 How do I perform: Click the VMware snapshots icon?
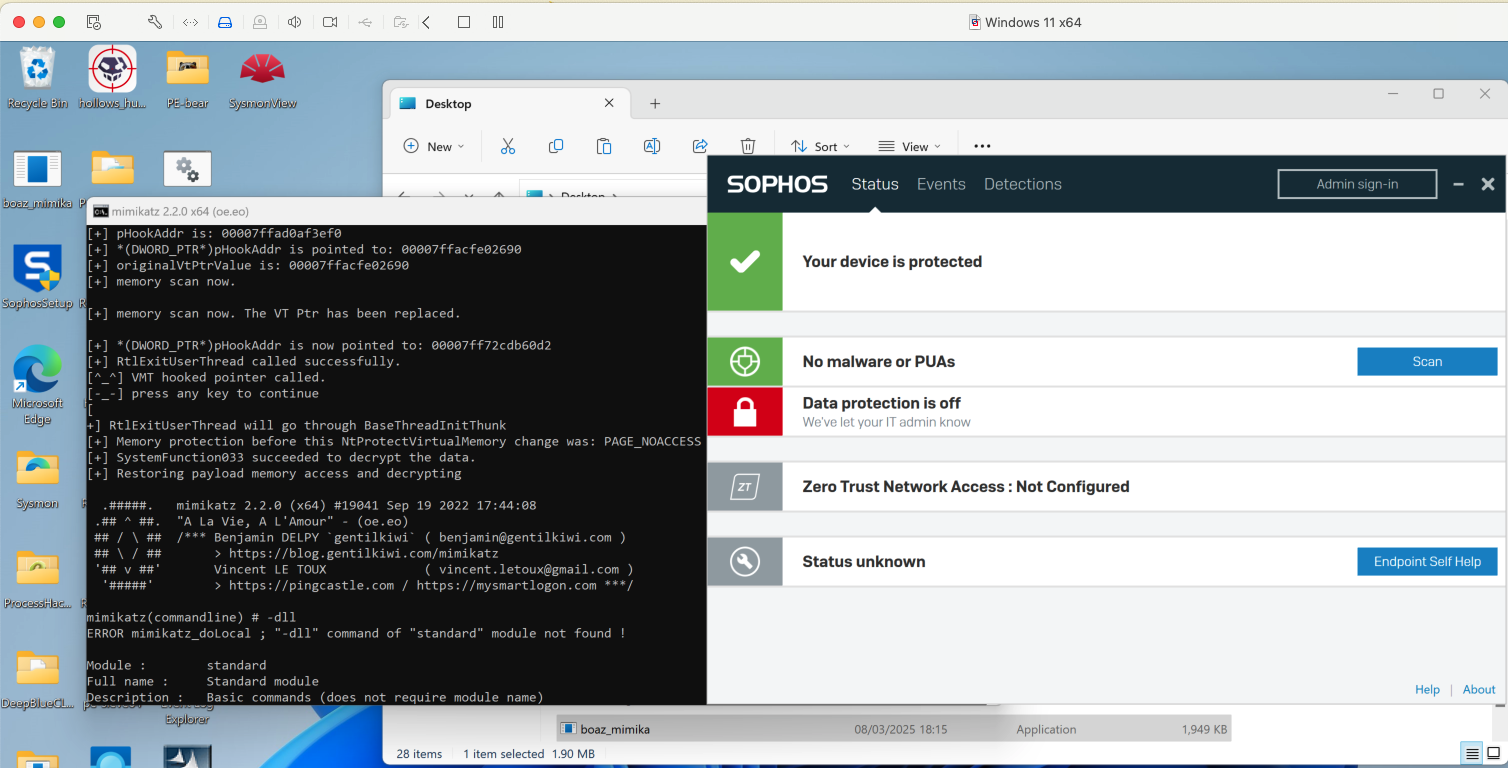[x=93, y=22]
